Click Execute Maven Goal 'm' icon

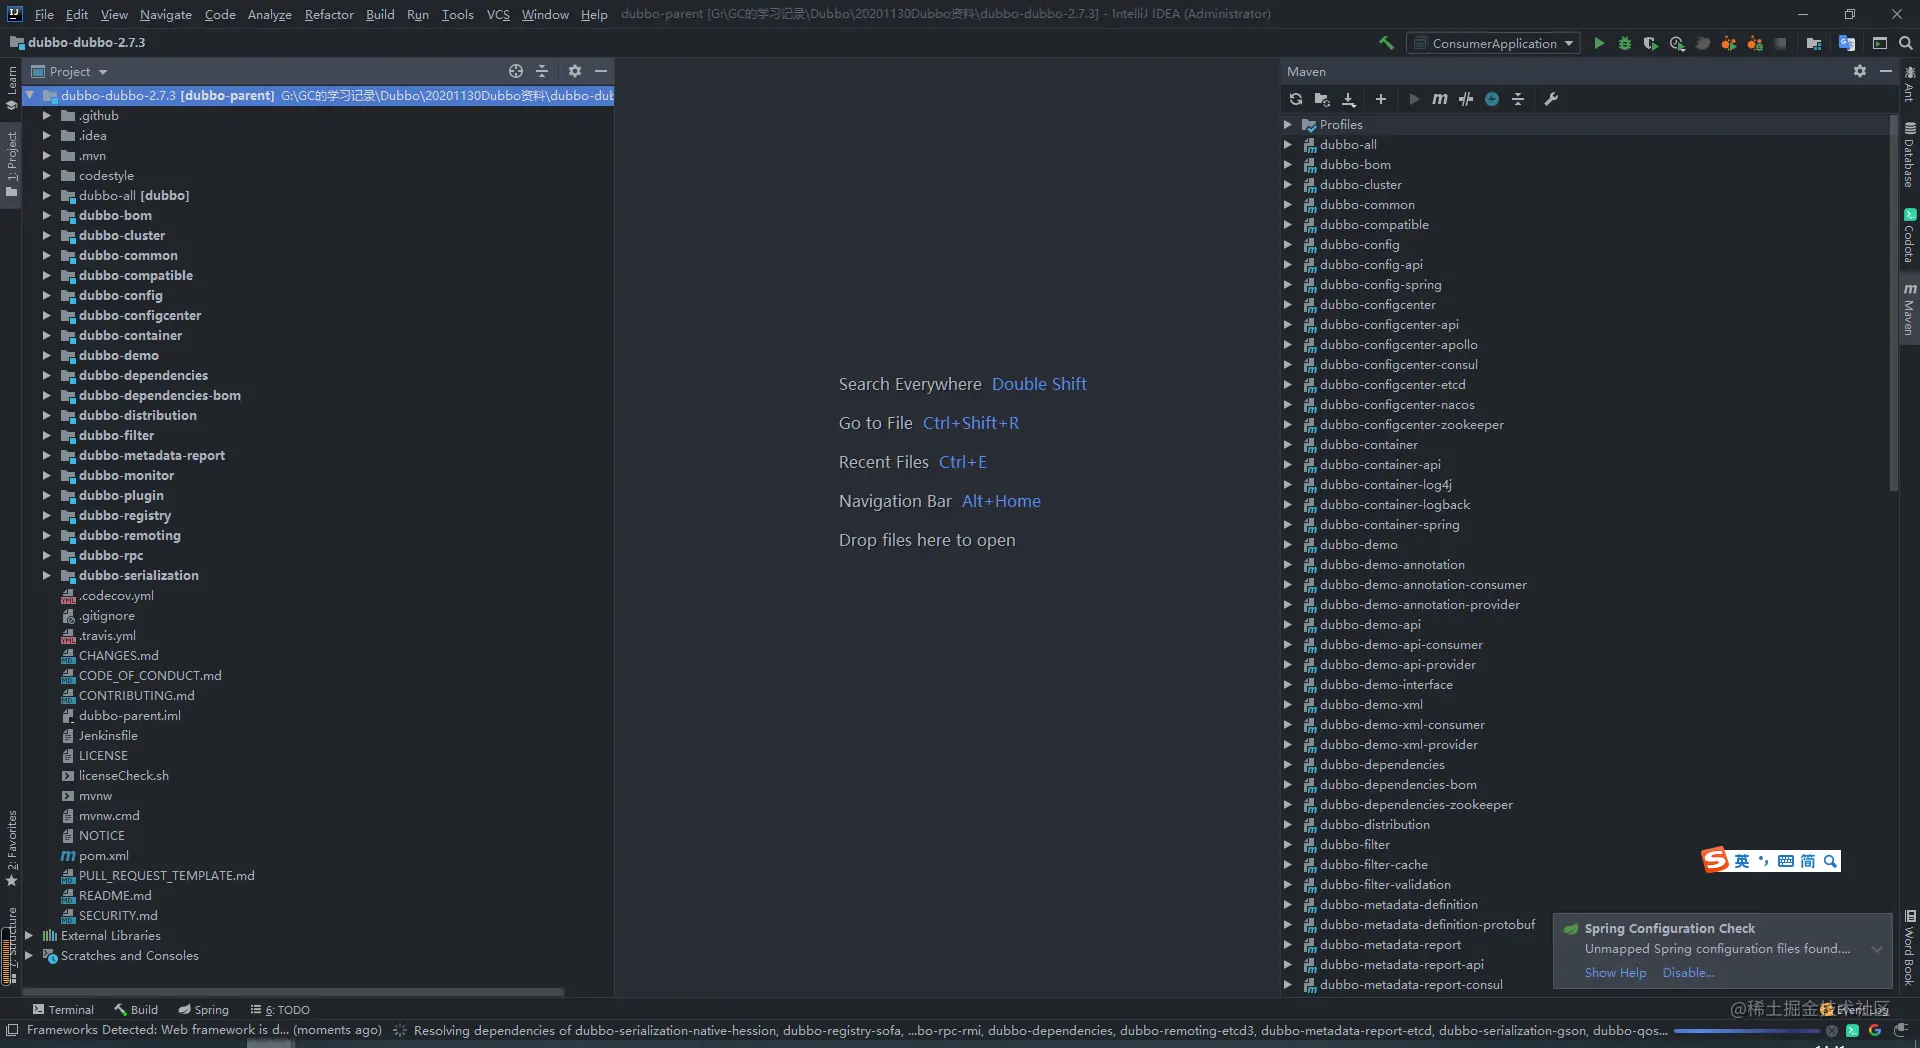pos(1439,99)
